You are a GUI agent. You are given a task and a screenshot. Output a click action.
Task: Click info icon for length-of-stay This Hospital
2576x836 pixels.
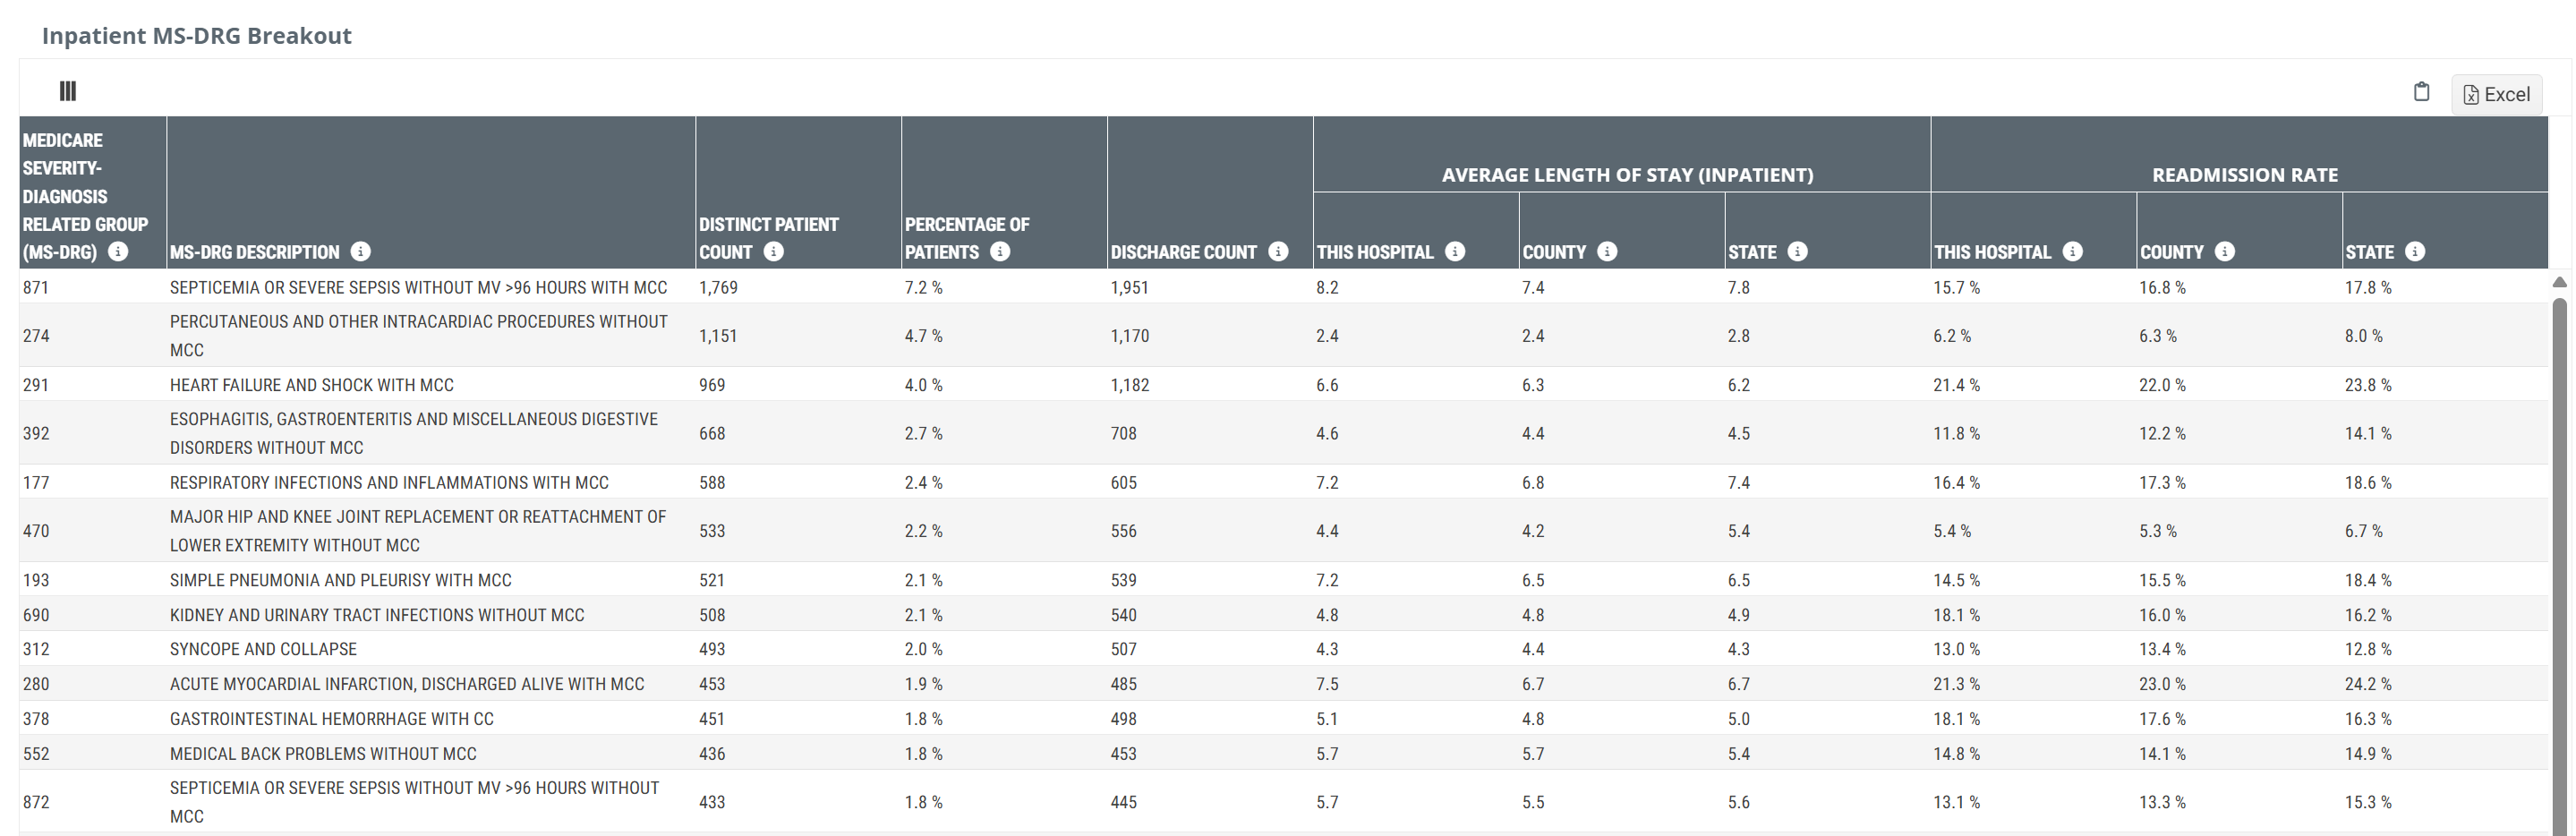1456,252
